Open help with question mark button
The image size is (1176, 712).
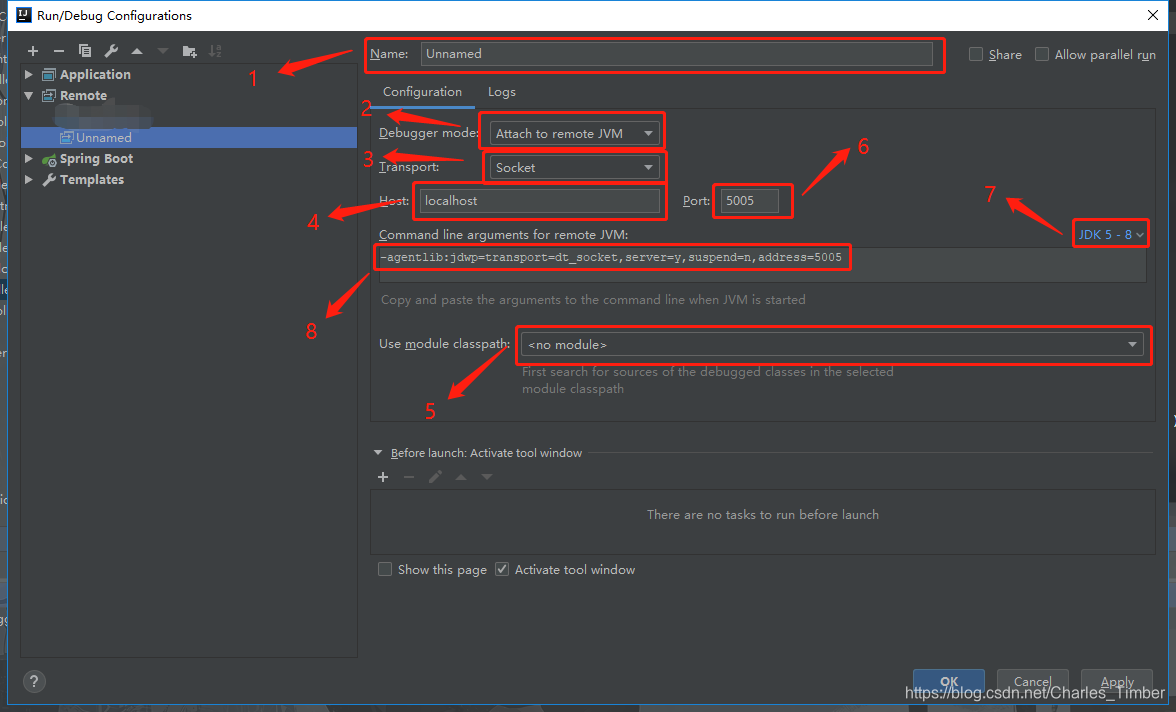tap(34, 681)
